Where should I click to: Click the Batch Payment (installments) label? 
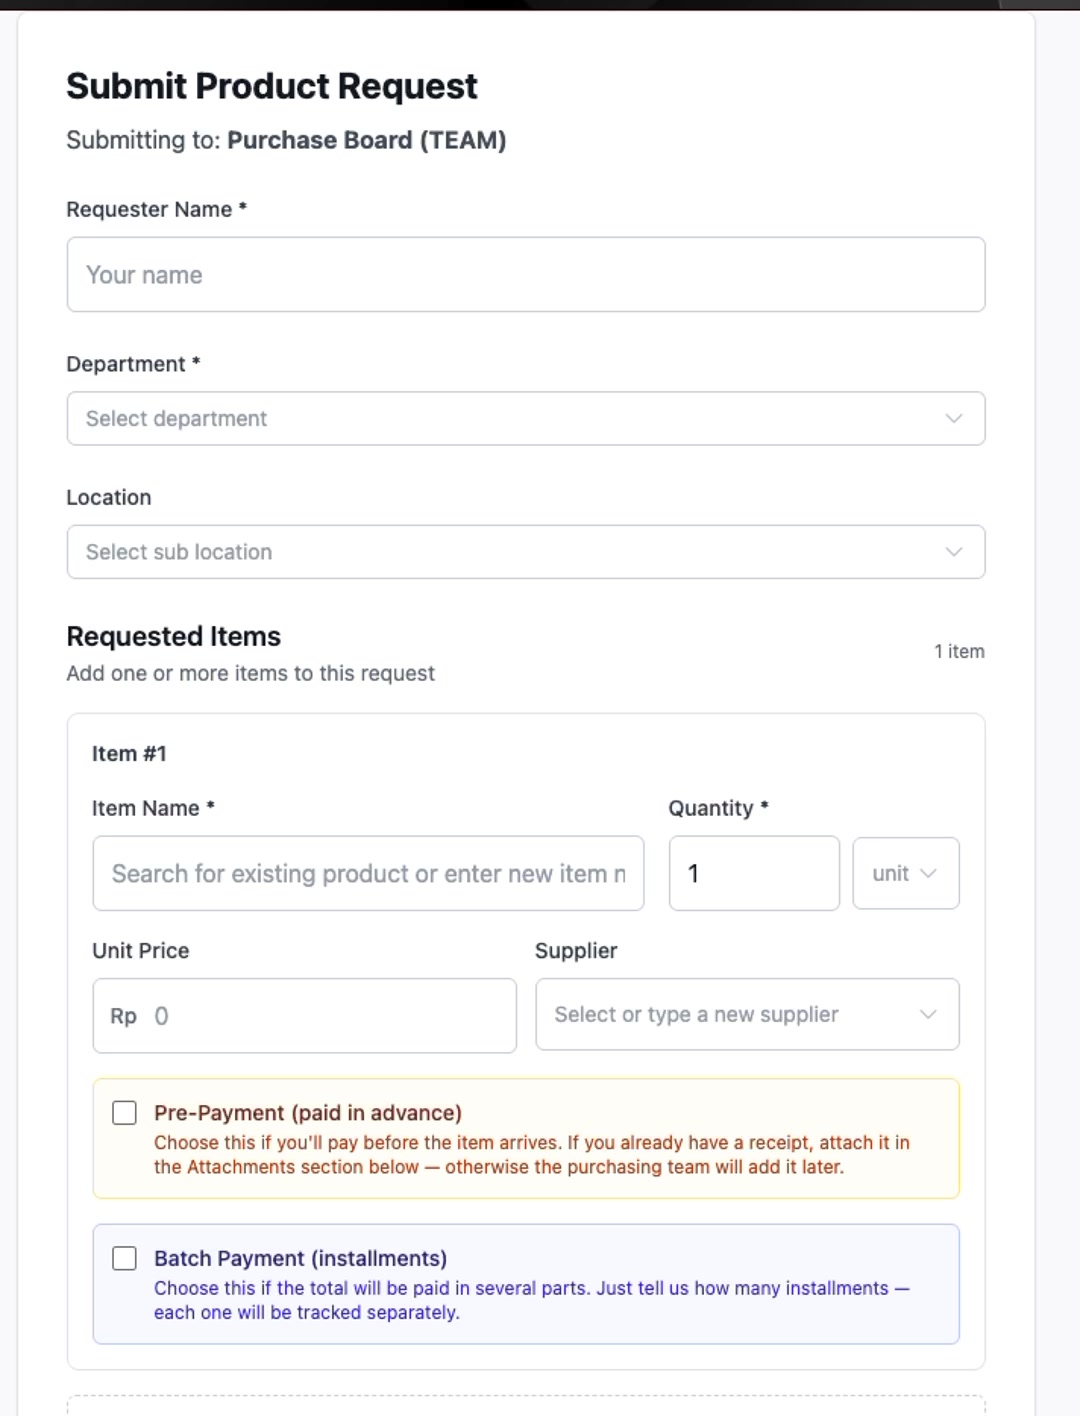coord(300,1258)
